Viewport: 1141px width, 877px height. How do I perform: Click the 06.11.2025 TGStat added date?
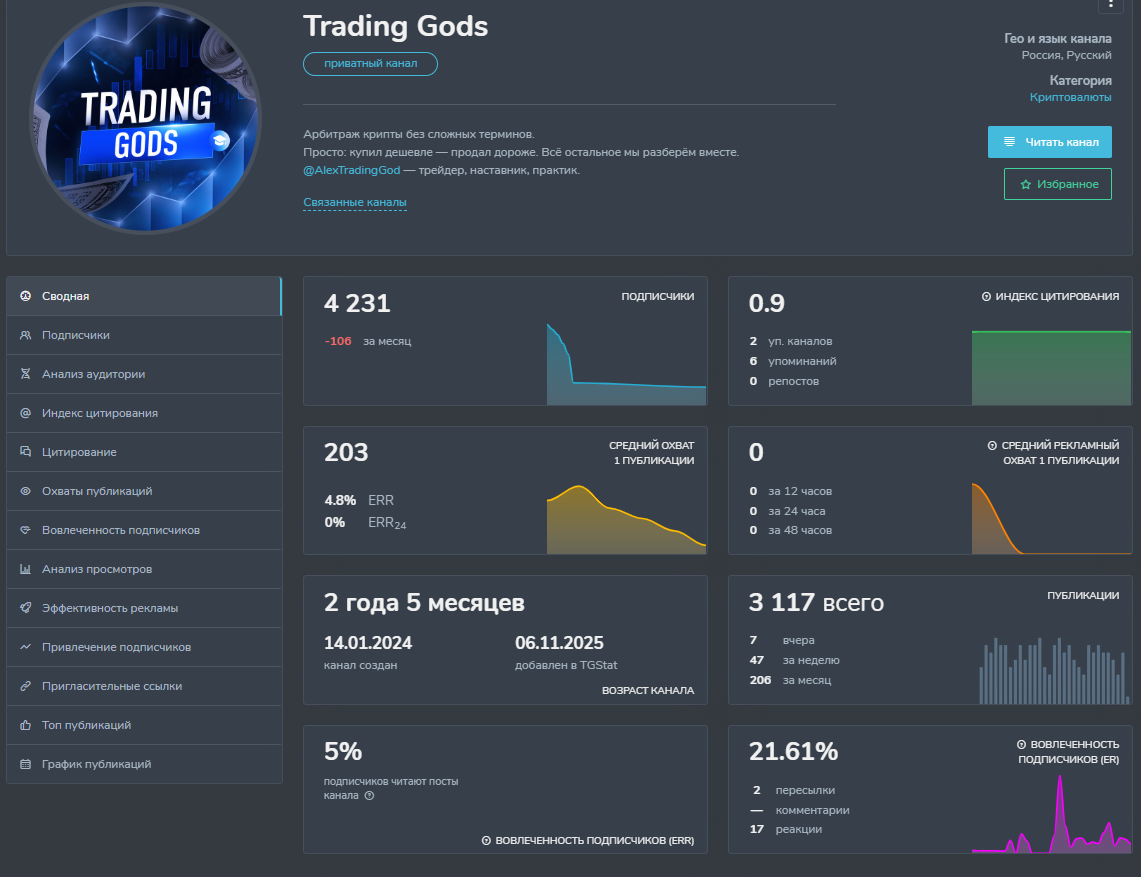pyautogui.click(x=560, y=643)
